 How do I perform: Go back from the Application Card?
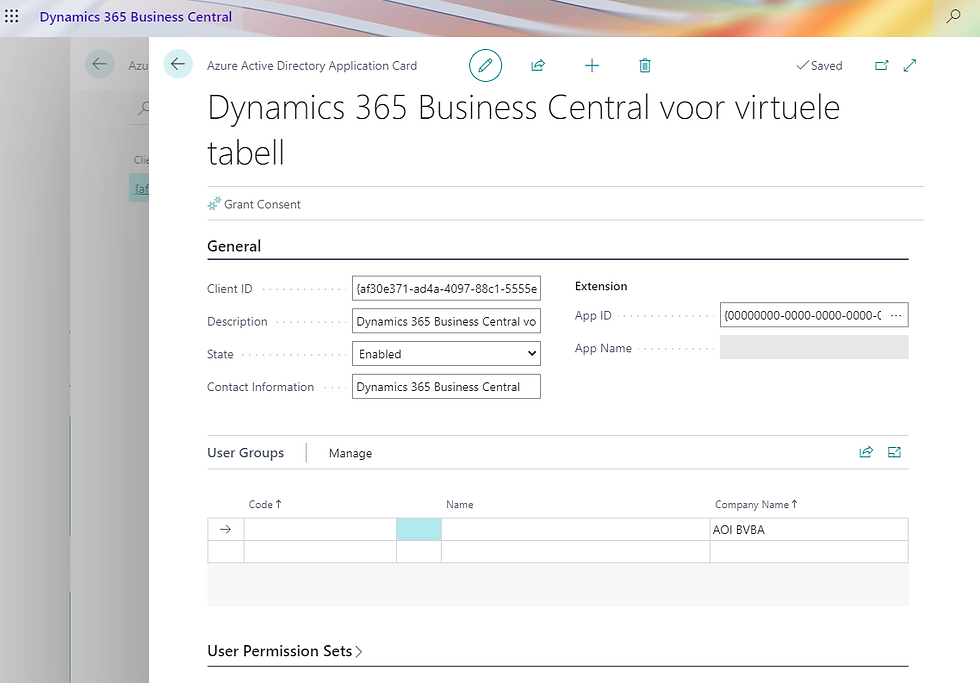(x=178, y=64)
